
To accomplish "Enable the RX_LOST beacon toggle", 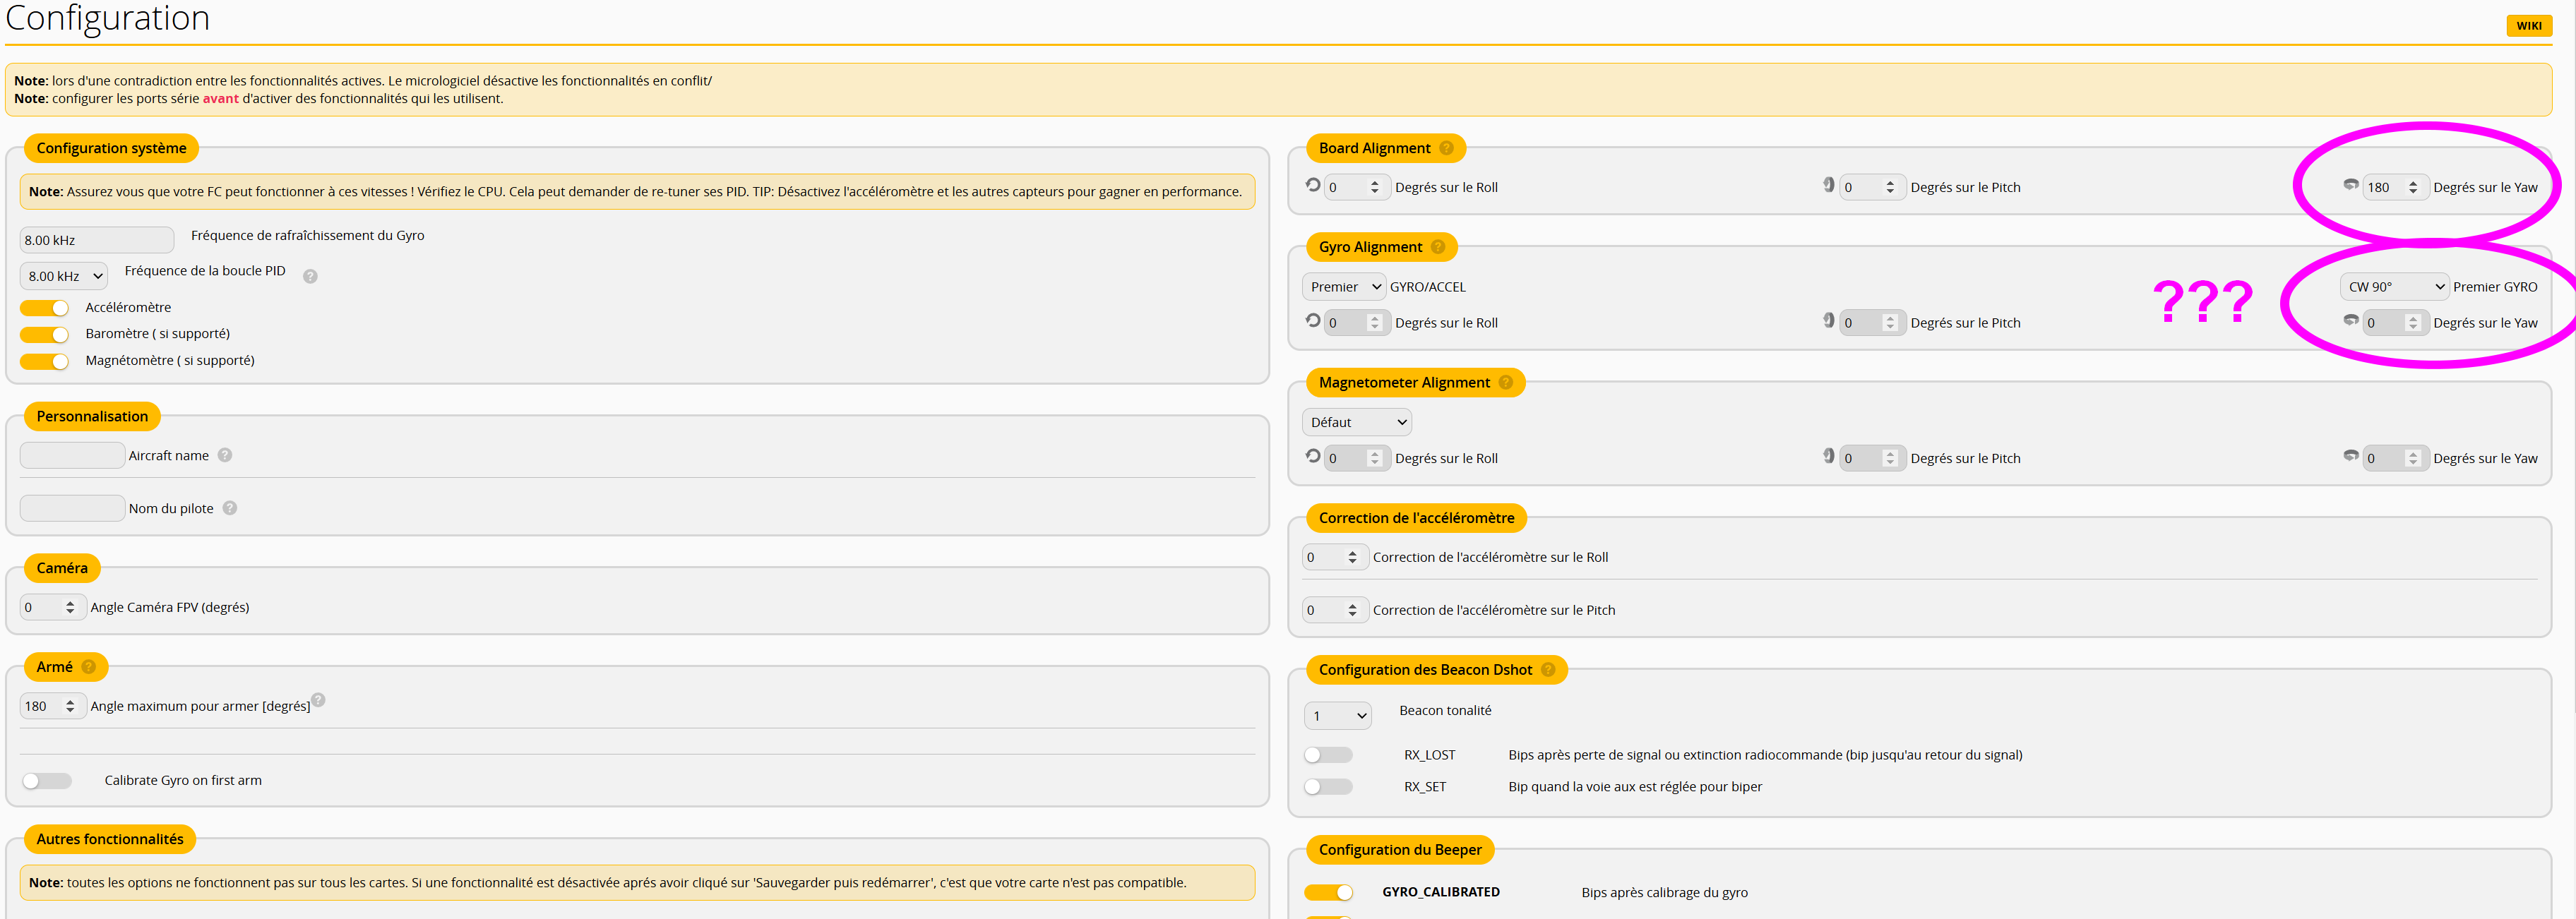I will [1328, 755].
